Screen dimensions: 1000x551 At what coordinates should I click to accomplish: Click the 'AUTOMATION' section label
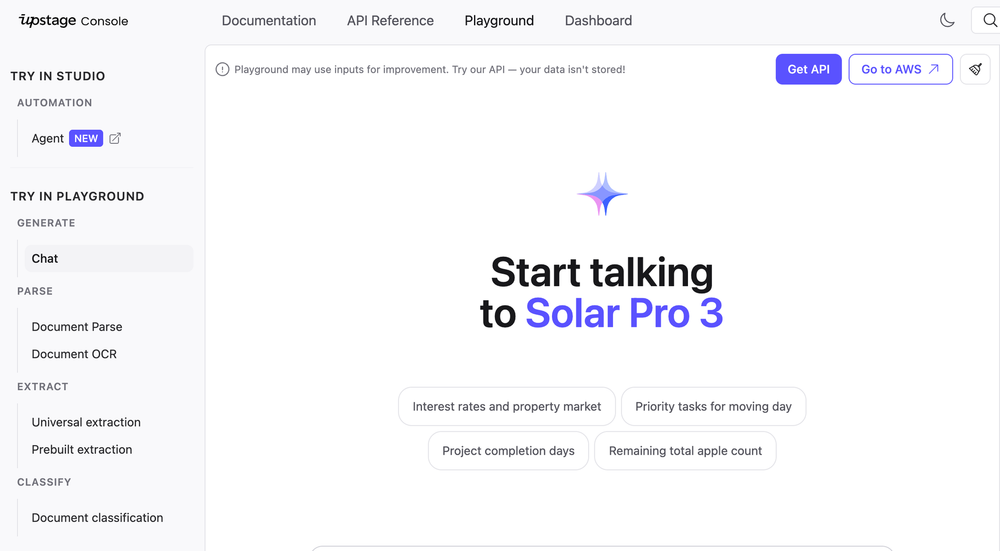55,103
